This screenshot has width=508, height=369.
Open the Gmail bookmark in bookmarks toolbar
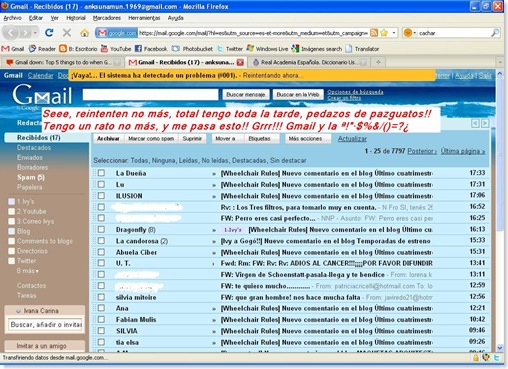(x=13, y=49)
